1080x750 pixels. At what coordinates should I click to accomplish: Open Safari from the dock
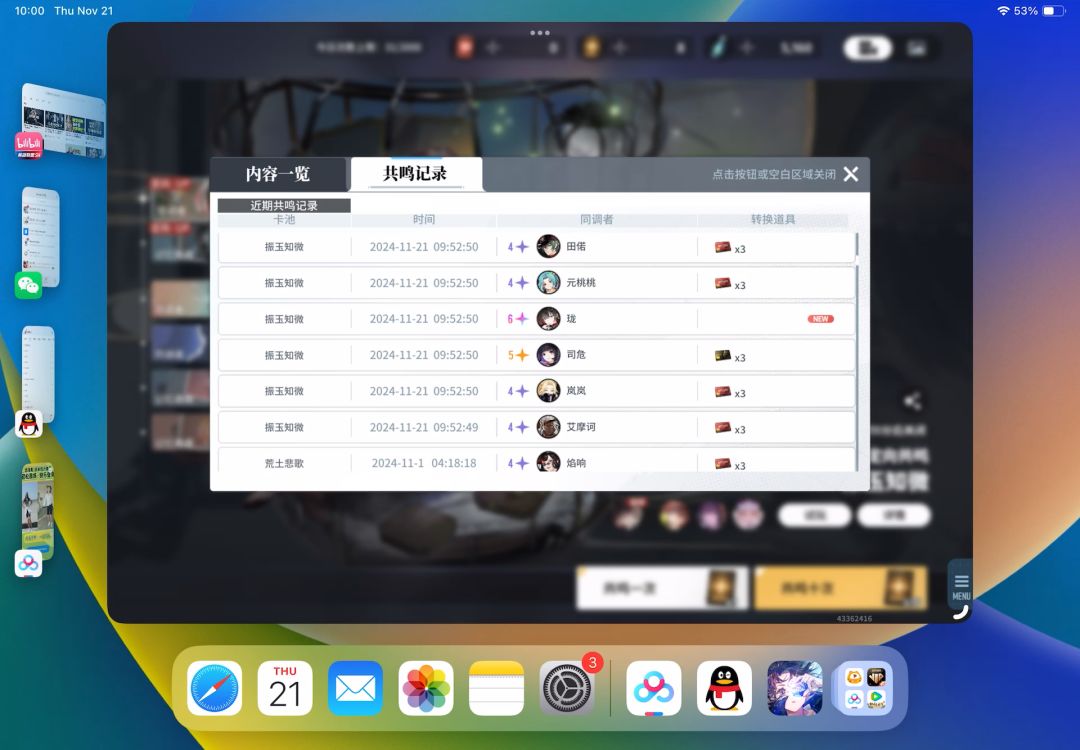(x=214, y=688)
